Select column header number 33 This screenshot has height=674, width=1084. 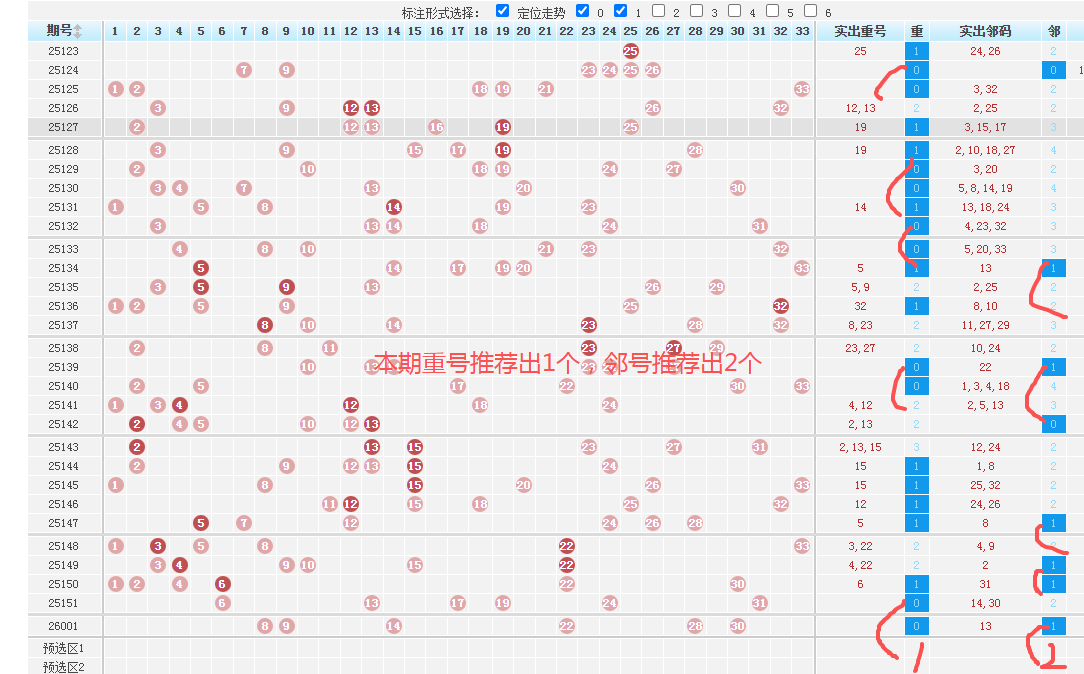(x=802, y=31)
